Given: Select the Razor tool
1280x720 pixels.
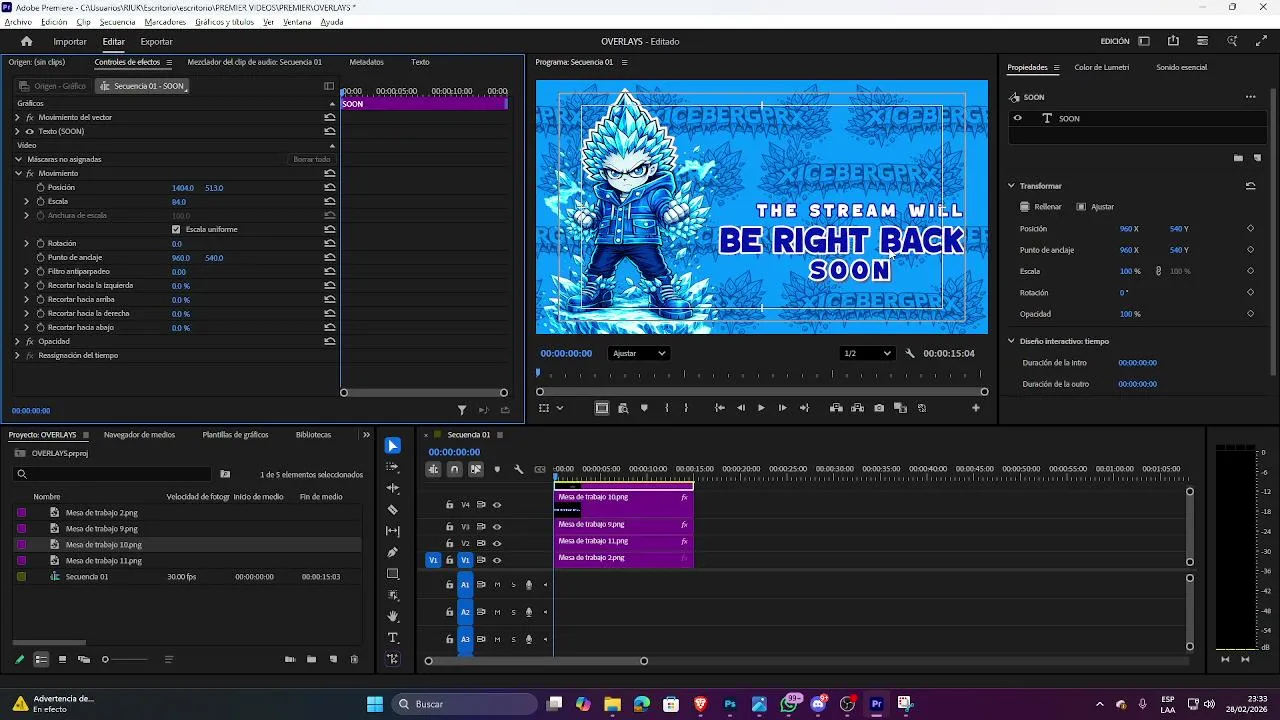Looking at the screenshot, I should tap(393, 510).
